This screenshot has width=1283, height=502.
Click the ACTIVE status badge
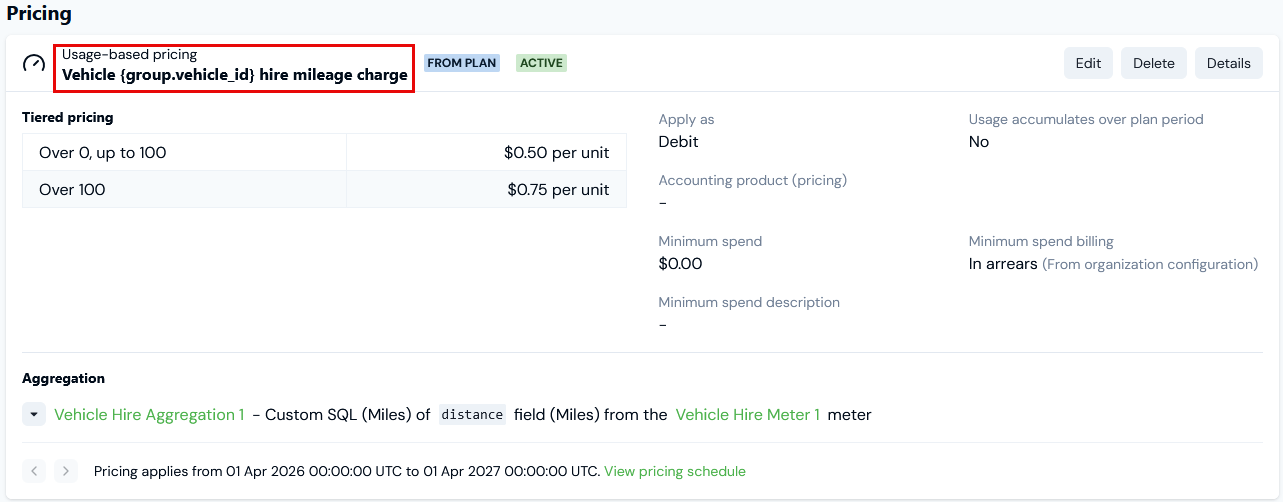tap(541, 63)
